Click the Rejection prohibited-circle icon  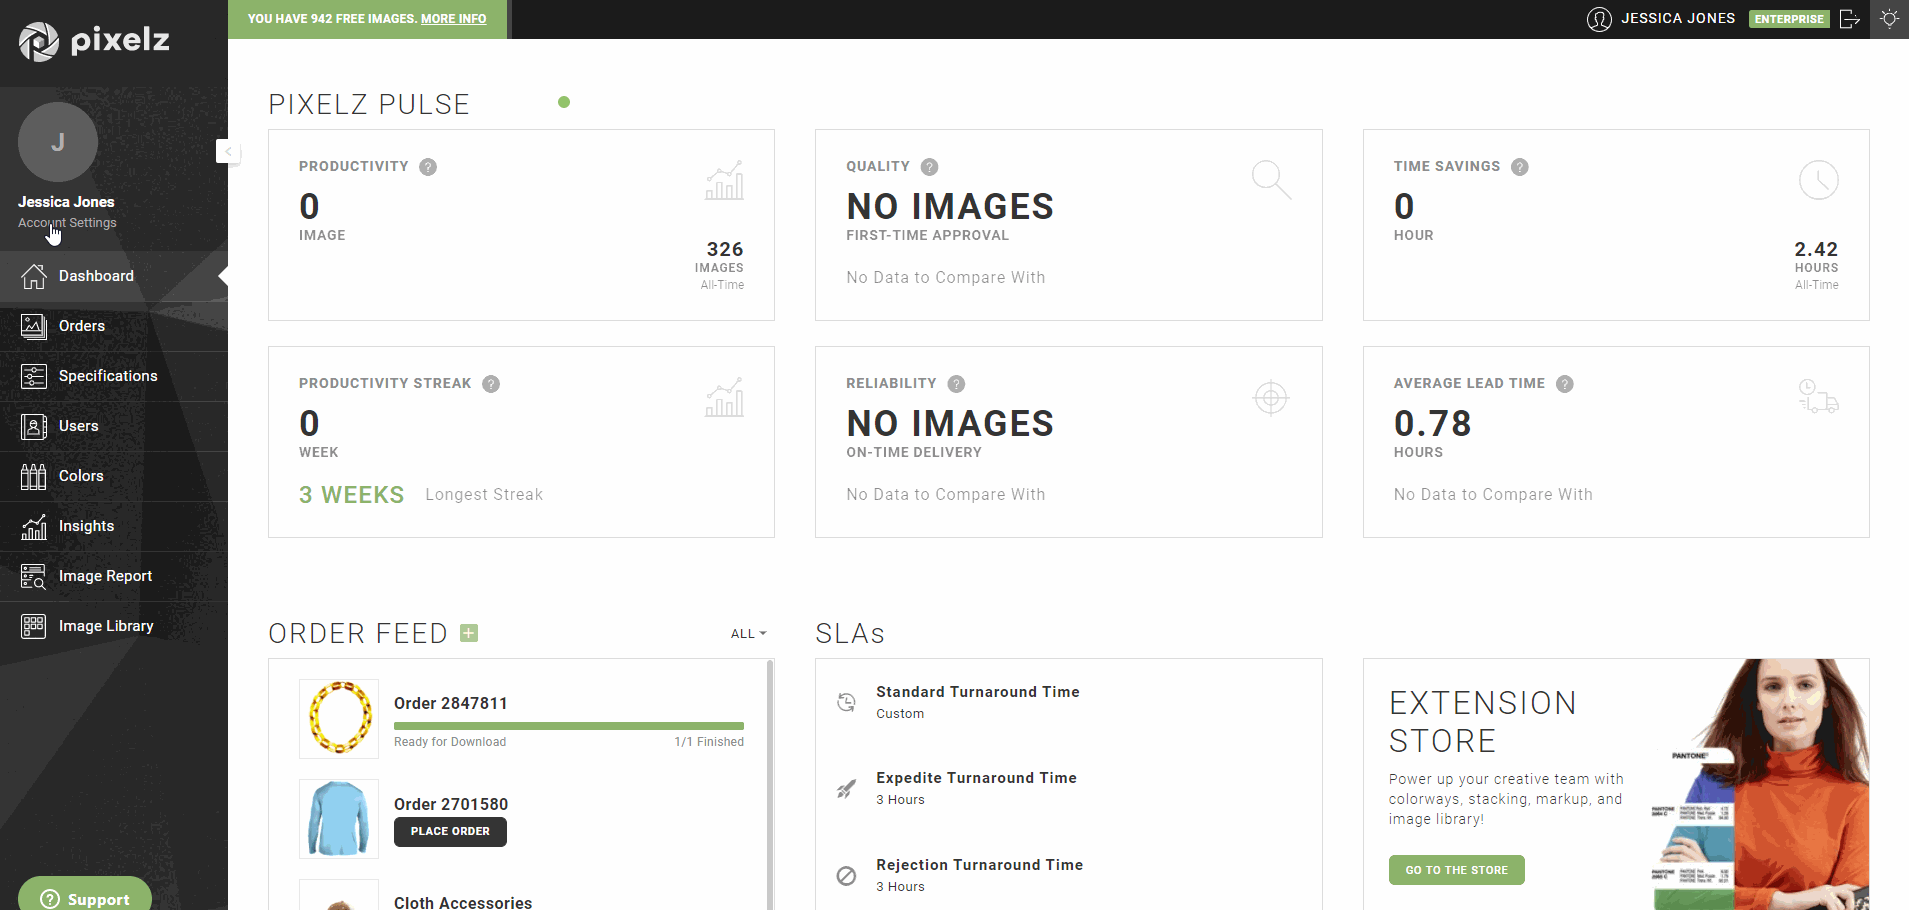tap(846, 876)
